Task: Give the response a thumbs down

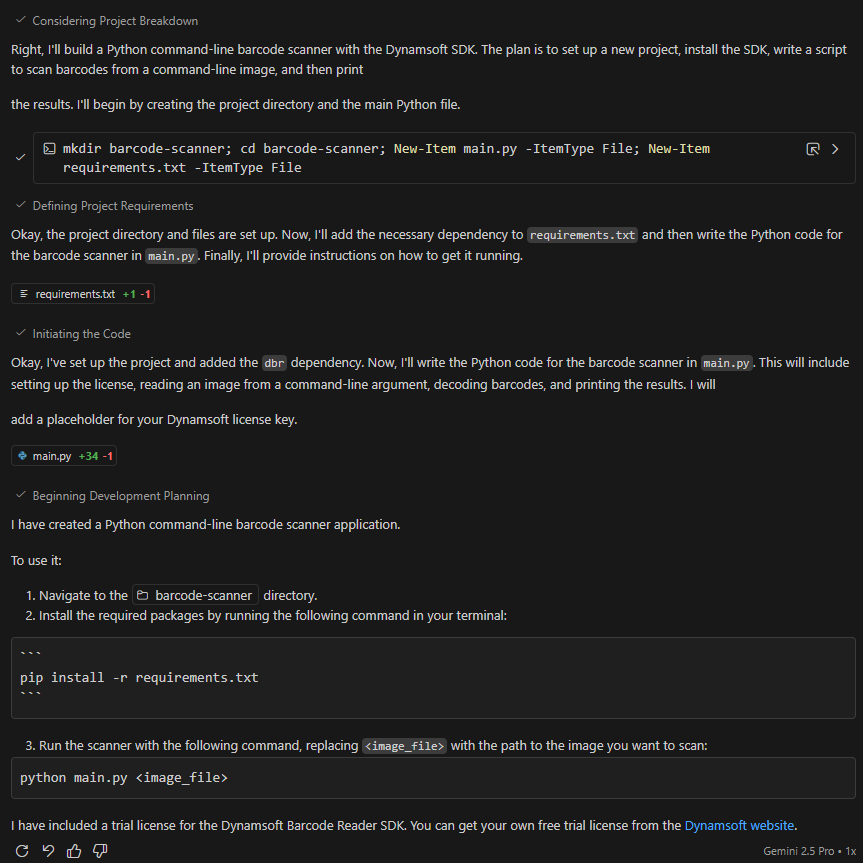Action: [x=100, y=851]
